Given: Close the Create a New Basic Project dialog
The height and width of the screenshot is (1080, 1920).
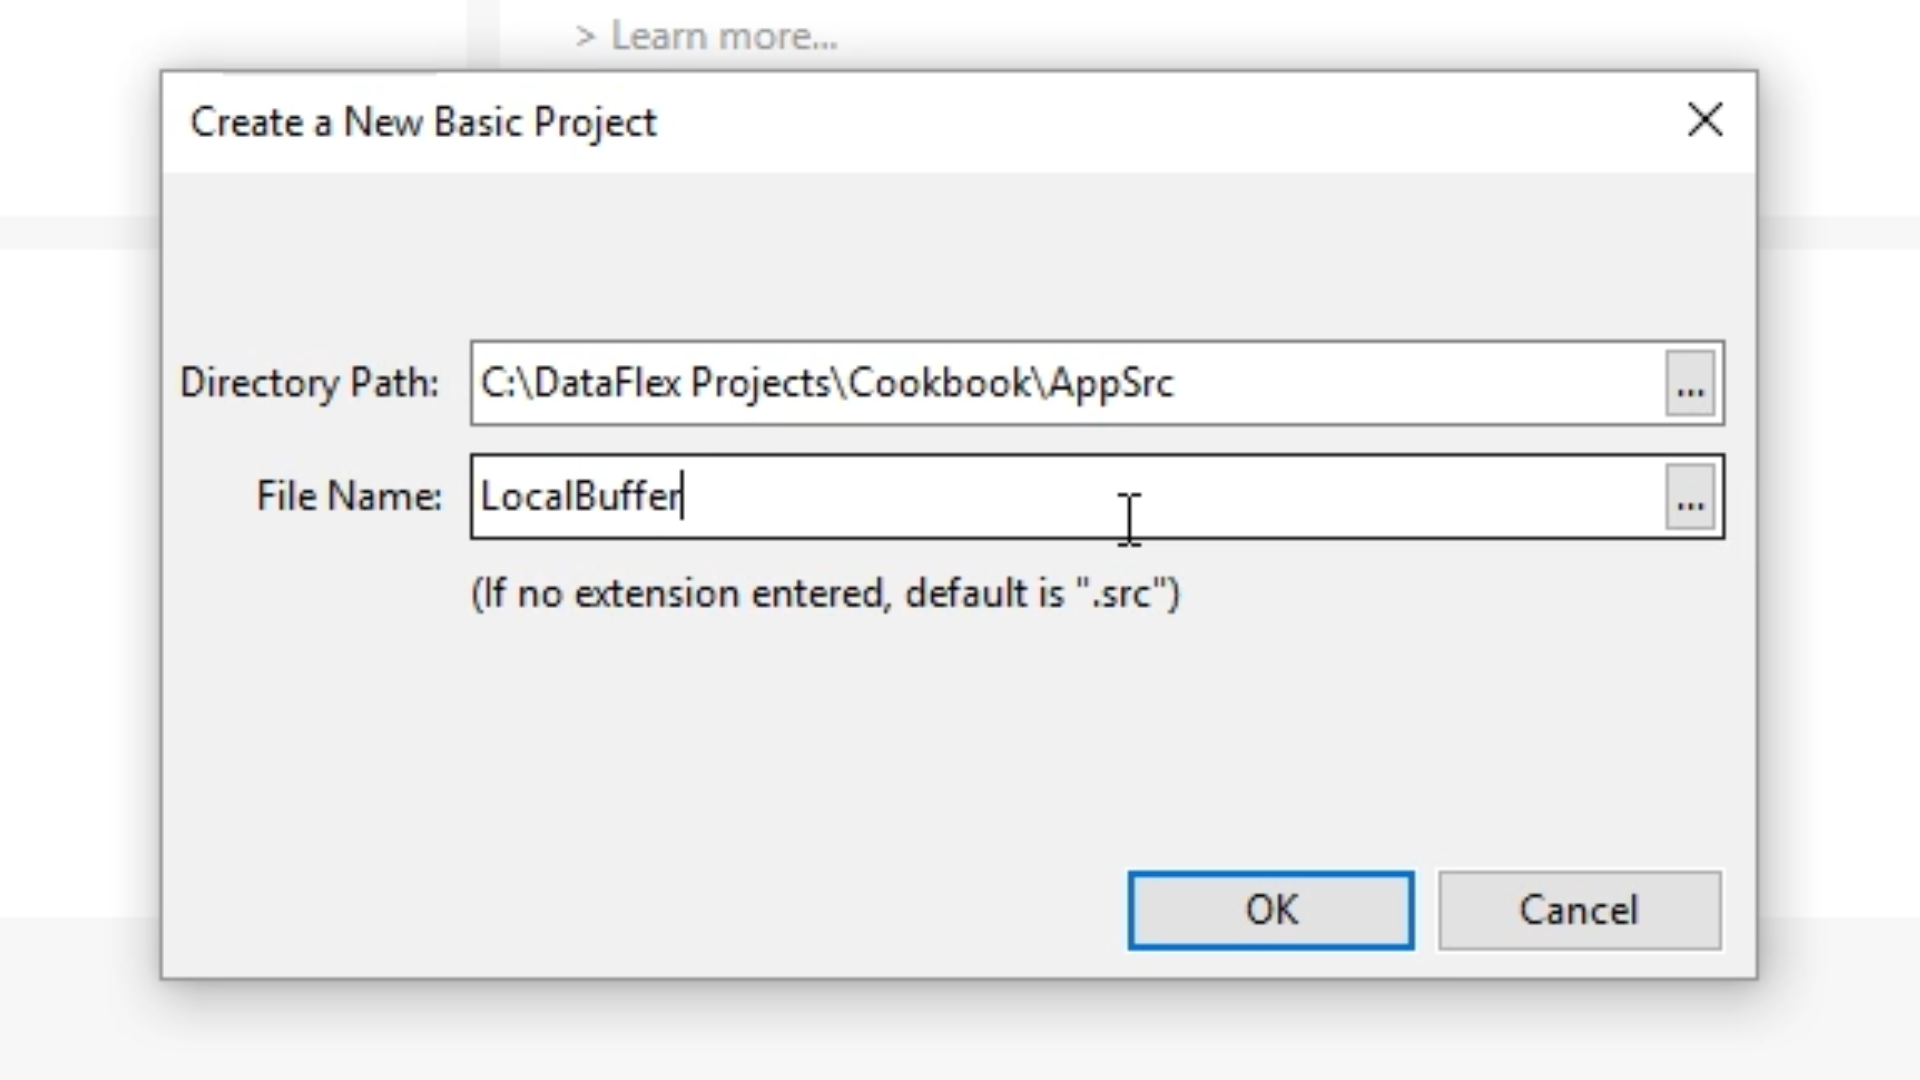Looking at the screenshot, I should pos(1704,121).
